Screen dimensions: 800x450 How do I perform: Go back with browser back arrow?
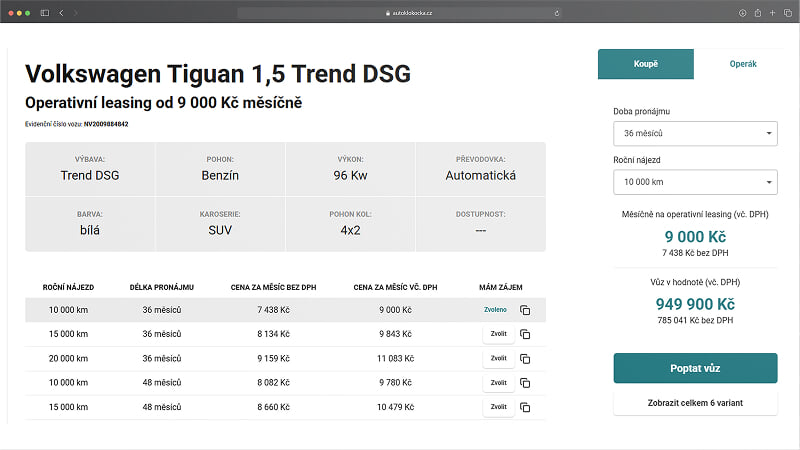tap(61, 12)
